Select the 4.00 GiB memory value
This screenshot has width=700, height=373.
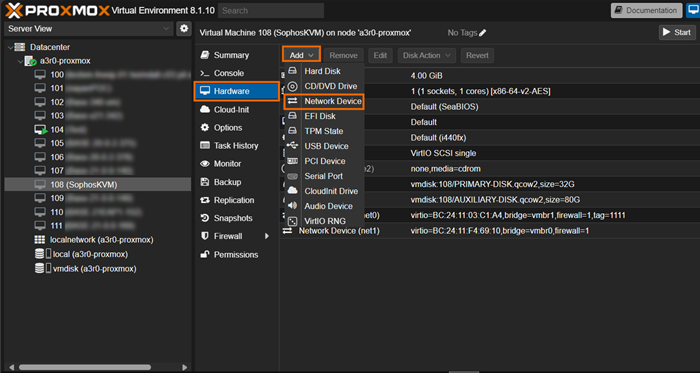427,76
